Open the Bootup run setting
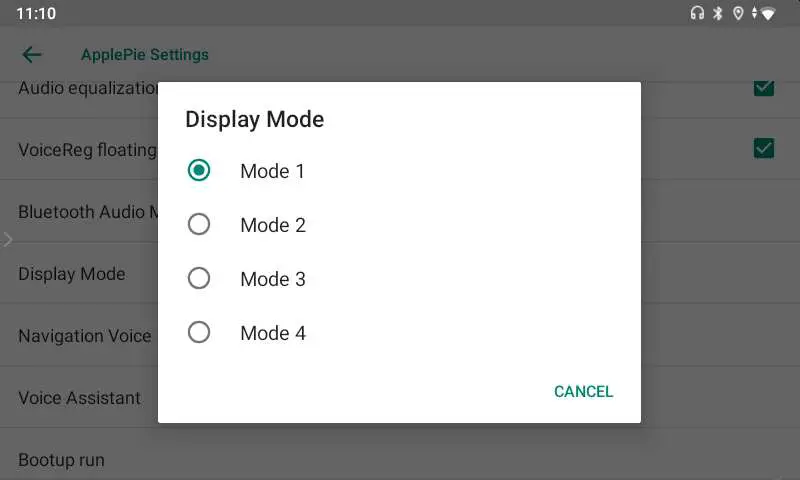Viewport: 800px width, 480px height. click(x=61, y=460)
